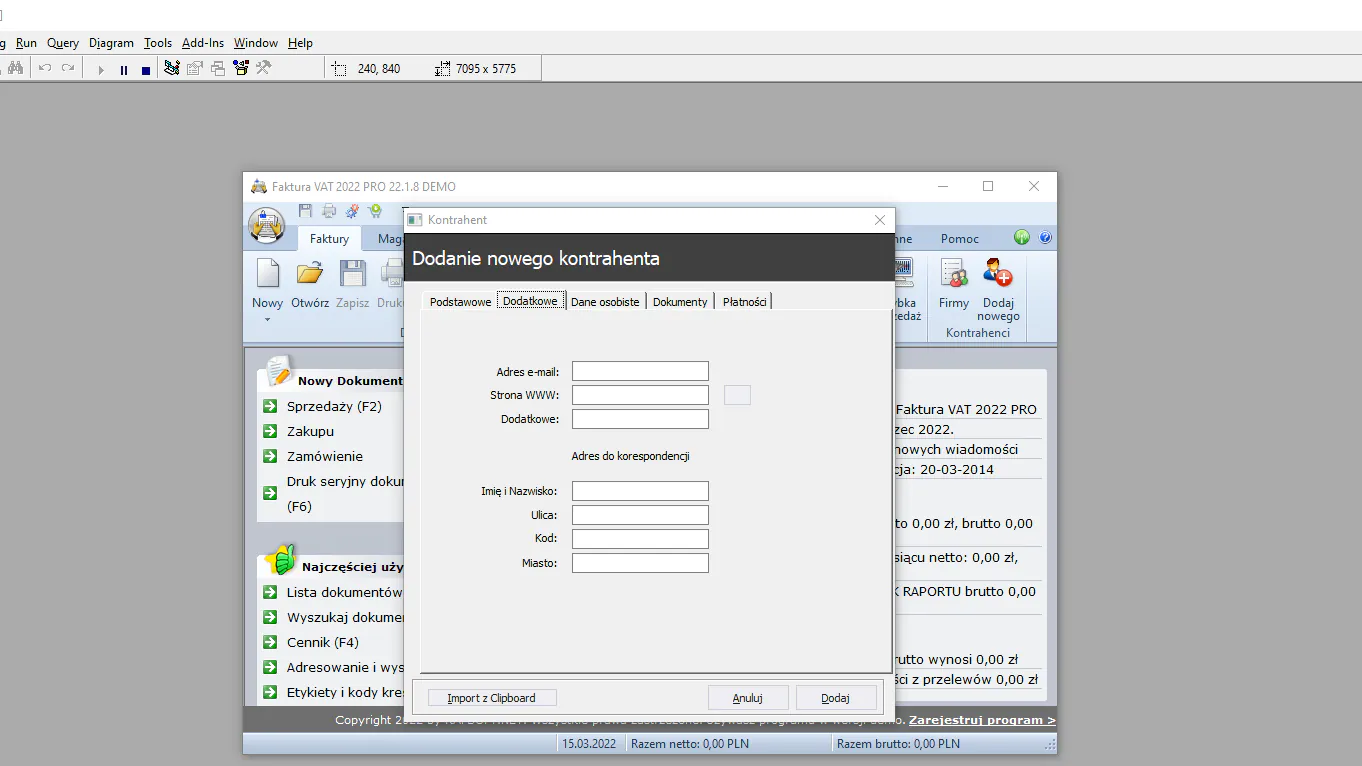Click the round Faktura application menu button
Image resolution: width=1362 pixels, height=766 pixels.
click(266, 226)
